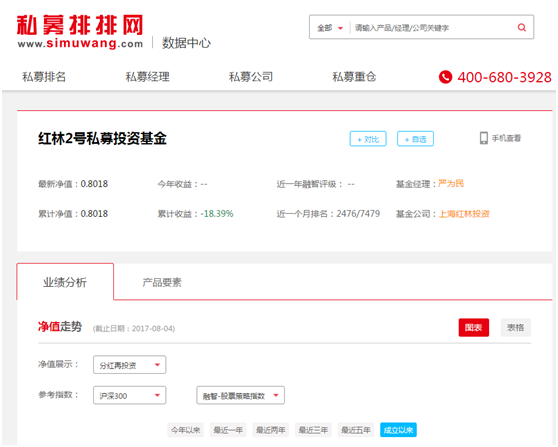Open fund company 上海红林投资 link
558x447 pixels.
[x=464, y=214]
